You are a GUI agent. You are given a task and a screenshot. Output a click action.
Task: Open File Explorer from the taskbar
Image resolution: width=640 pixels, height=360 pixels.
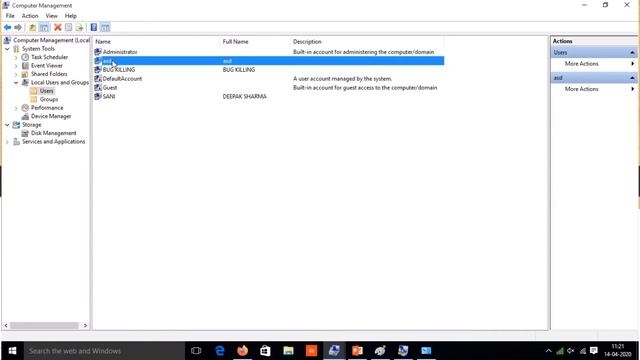[289, 351]
